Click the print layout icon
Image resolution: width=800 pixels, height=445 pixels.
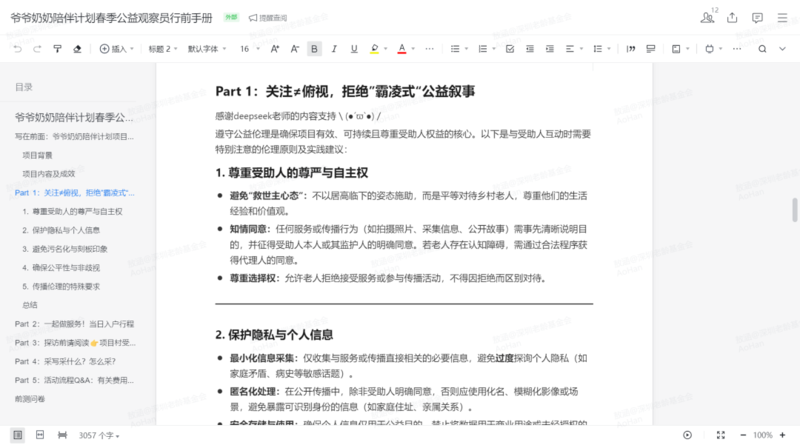62,435
